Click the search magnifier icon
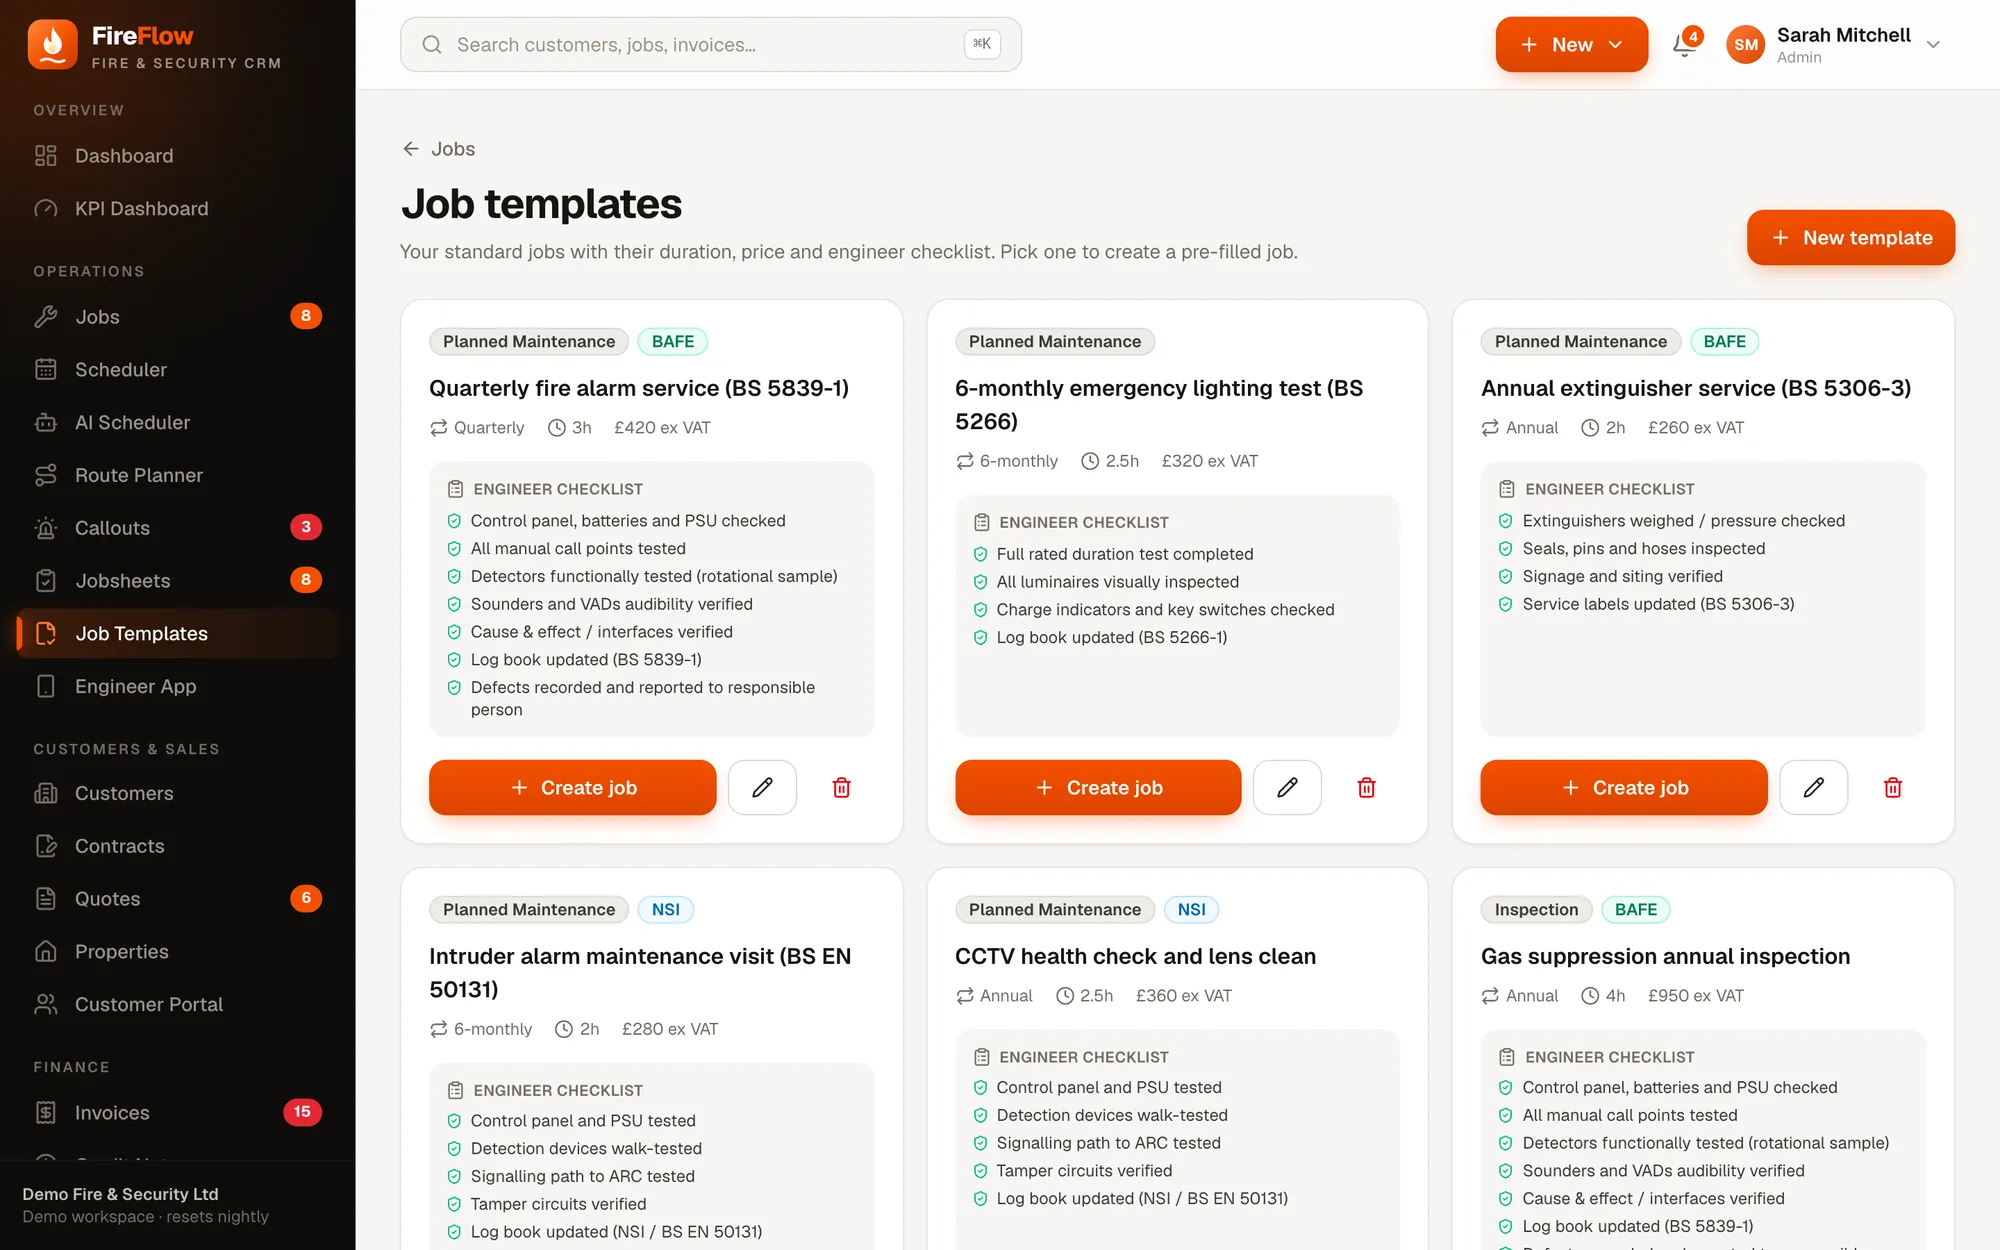2000x1250 pixels. pos(432,44)
